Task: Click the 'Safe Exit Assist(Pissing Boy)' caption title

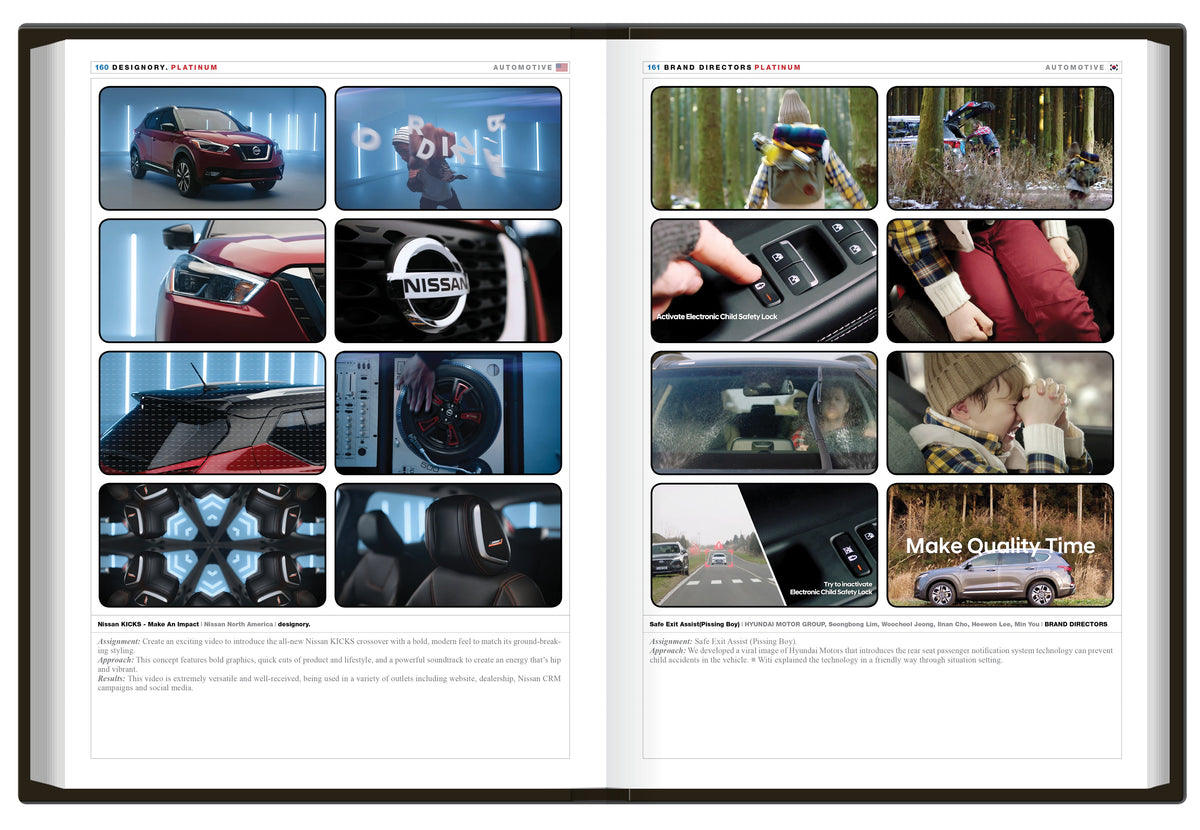Action: 695,624
